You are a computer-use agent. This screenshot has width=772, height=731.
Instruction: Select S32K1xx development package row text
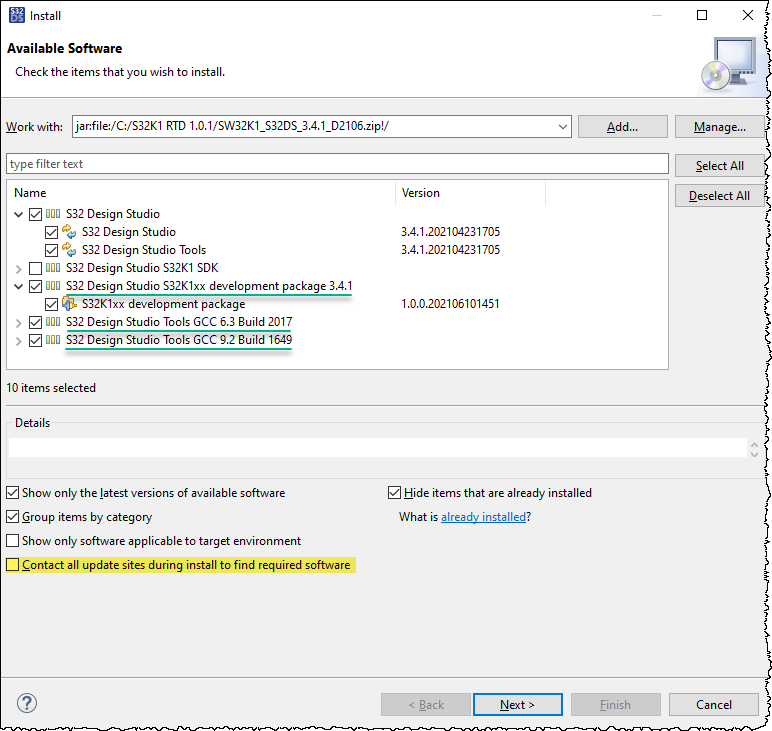tap(163, 304)
